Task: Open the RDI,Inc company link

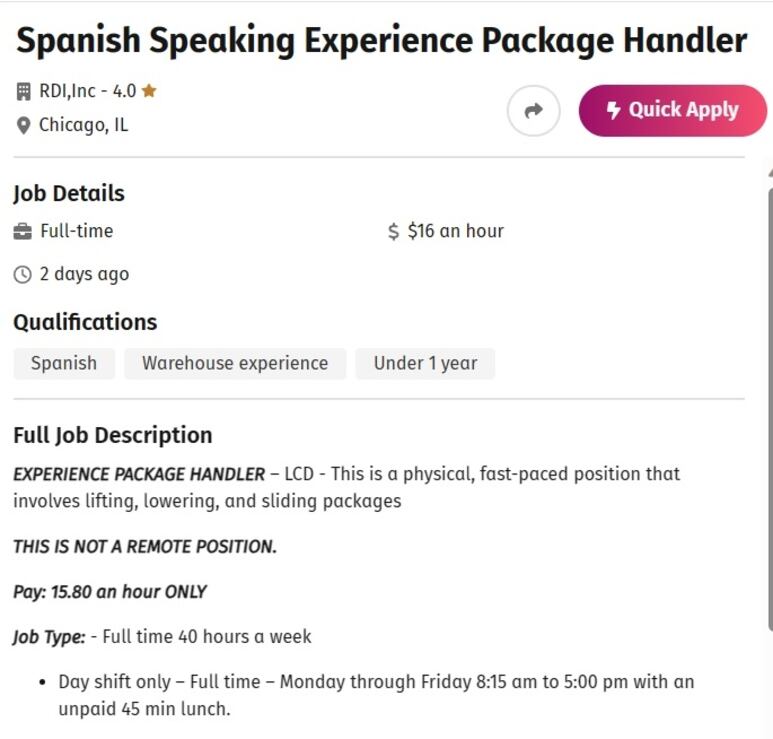Action: point(68,91)
